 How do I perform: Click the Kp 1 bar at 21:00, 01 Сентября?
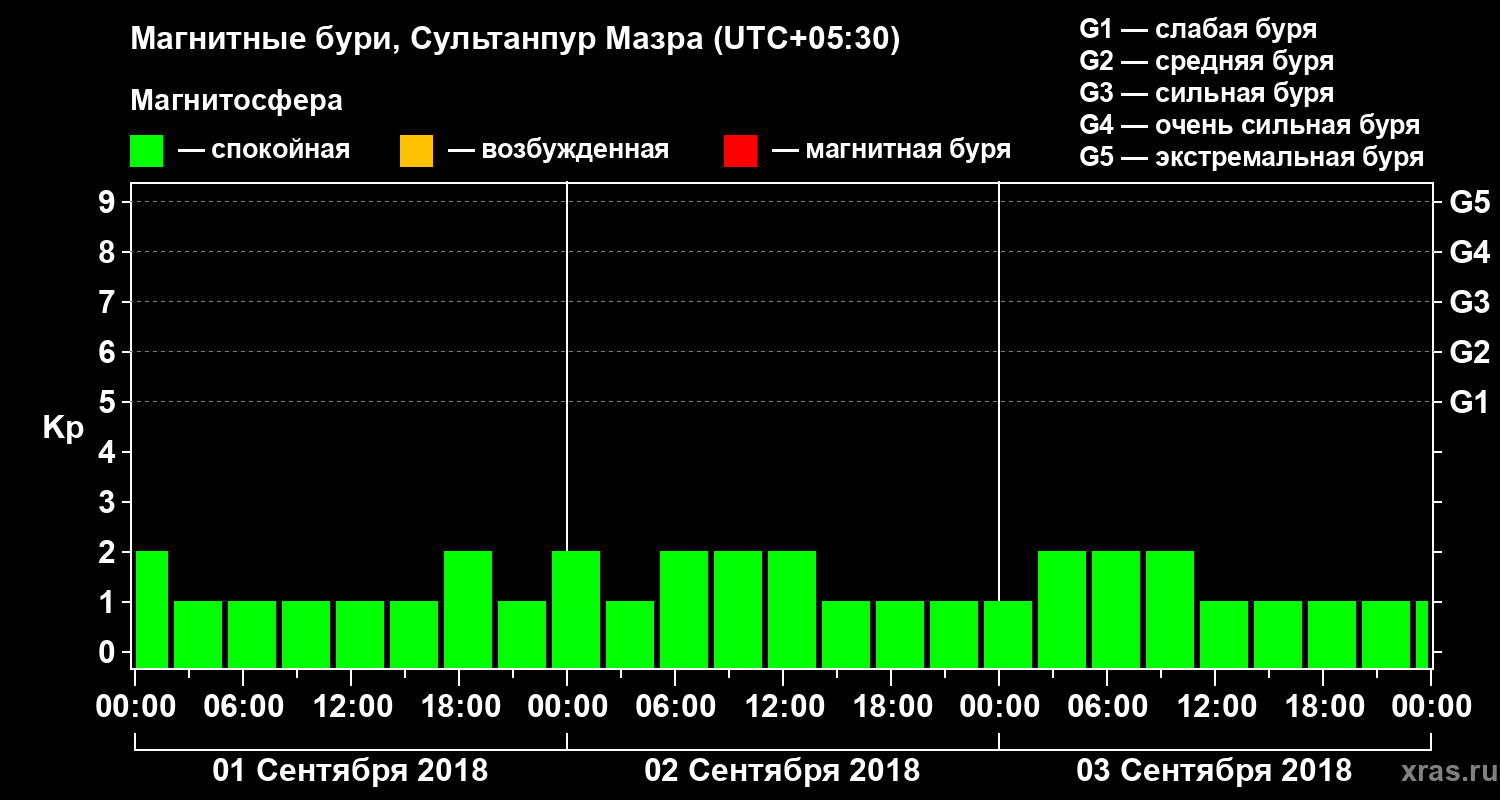[x=522, y=634]
